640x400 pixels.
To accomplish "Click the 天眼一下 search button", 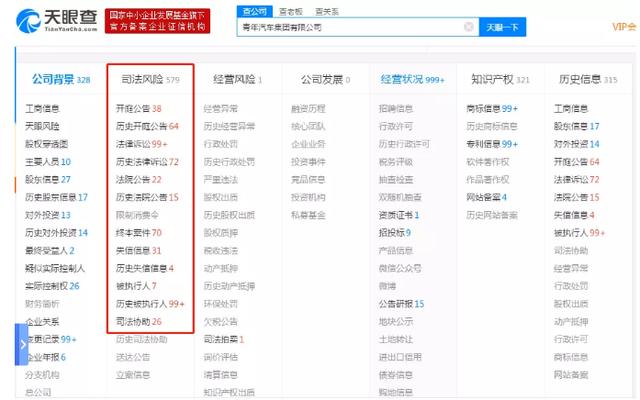I will point(502,27).
